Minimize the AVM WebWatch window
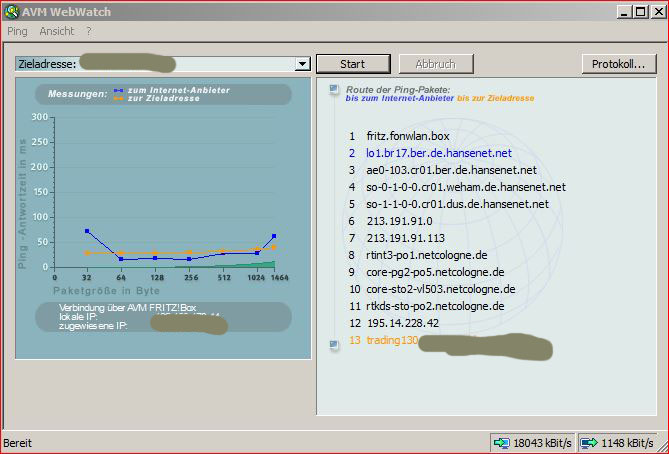 (x=624, y=12)
